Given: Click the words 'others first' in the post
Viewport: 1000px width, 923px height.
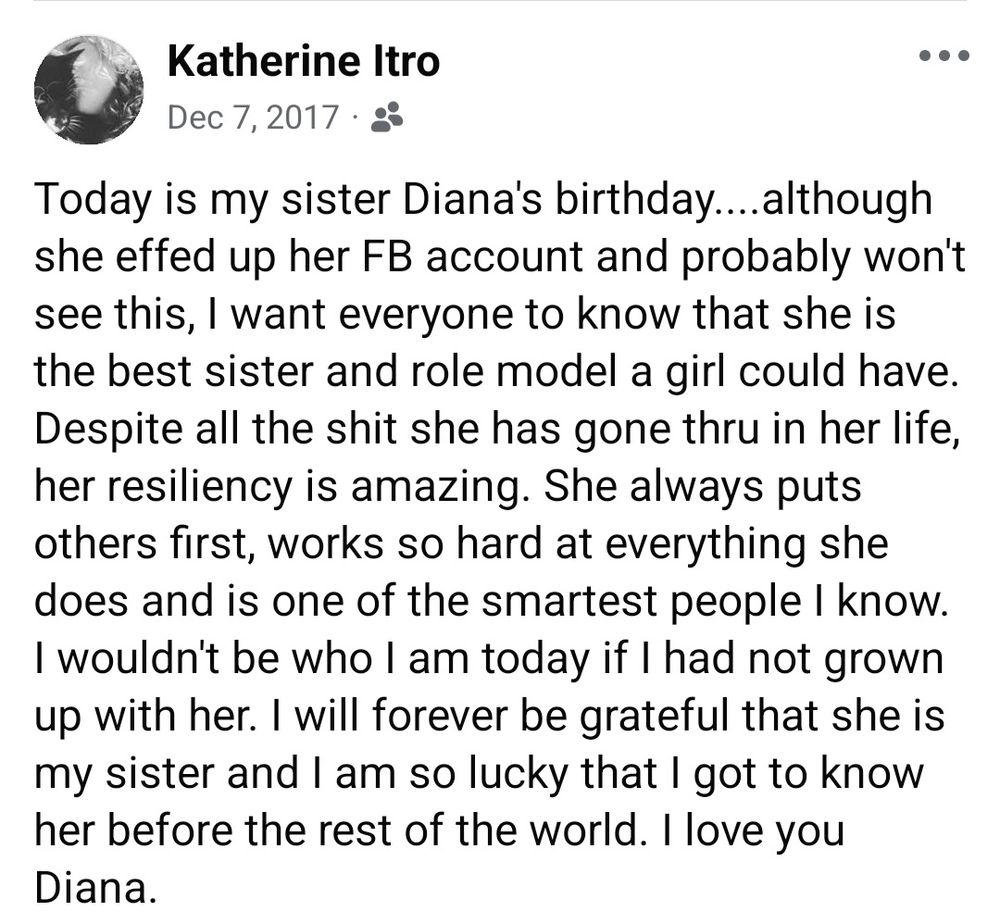Looking at the screenshot, I should [x=140, y=544].
